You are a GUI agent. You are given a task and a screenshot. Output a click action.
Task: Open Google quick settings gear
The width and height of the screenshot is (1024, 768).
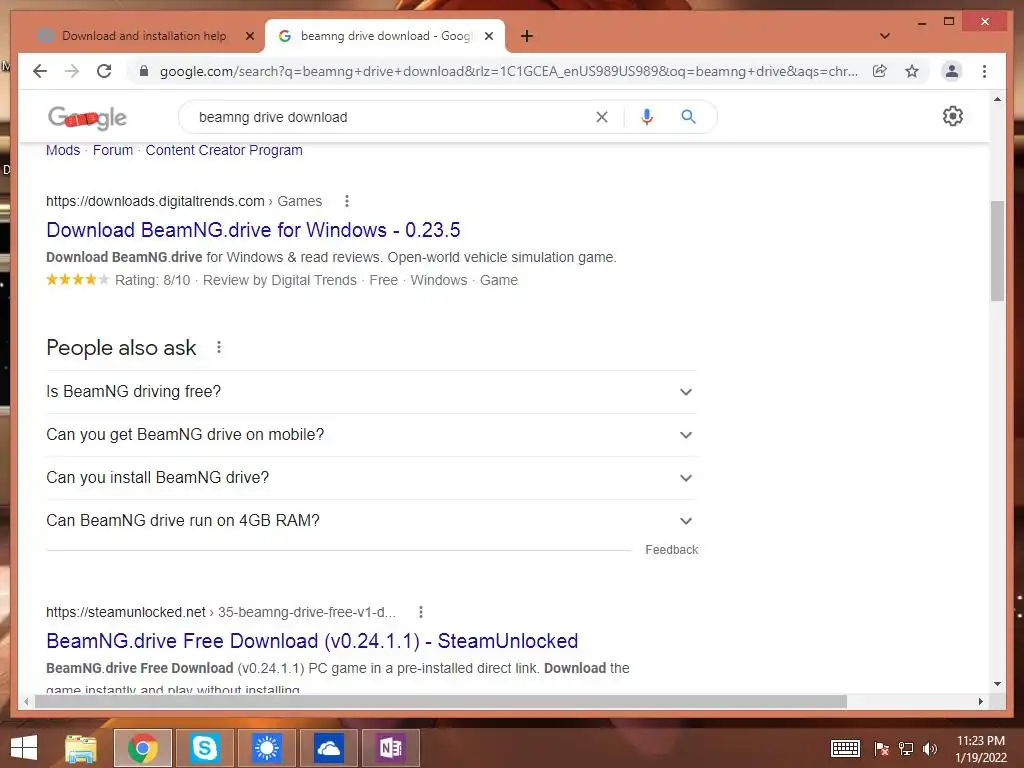953,116
